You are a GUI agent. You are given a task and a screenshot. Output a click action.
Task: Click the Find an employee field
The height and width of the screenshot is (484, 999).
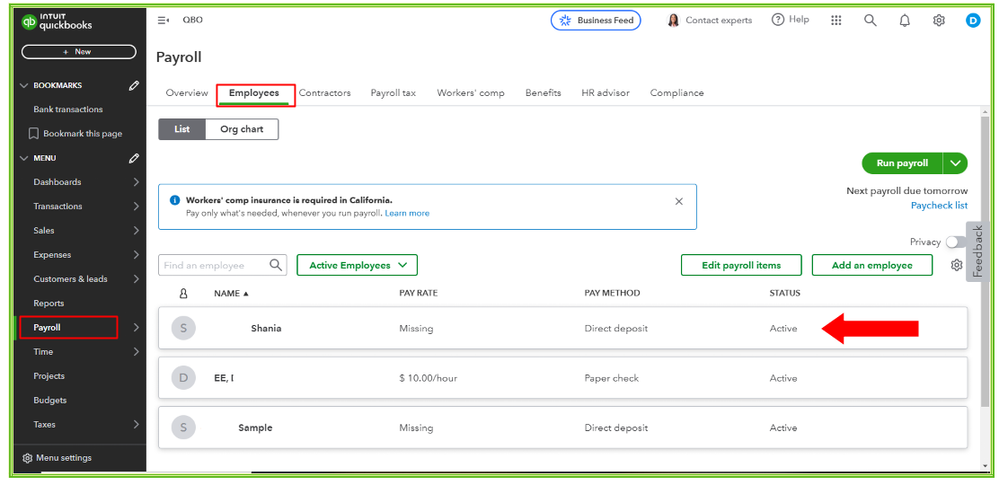(222, 265)
